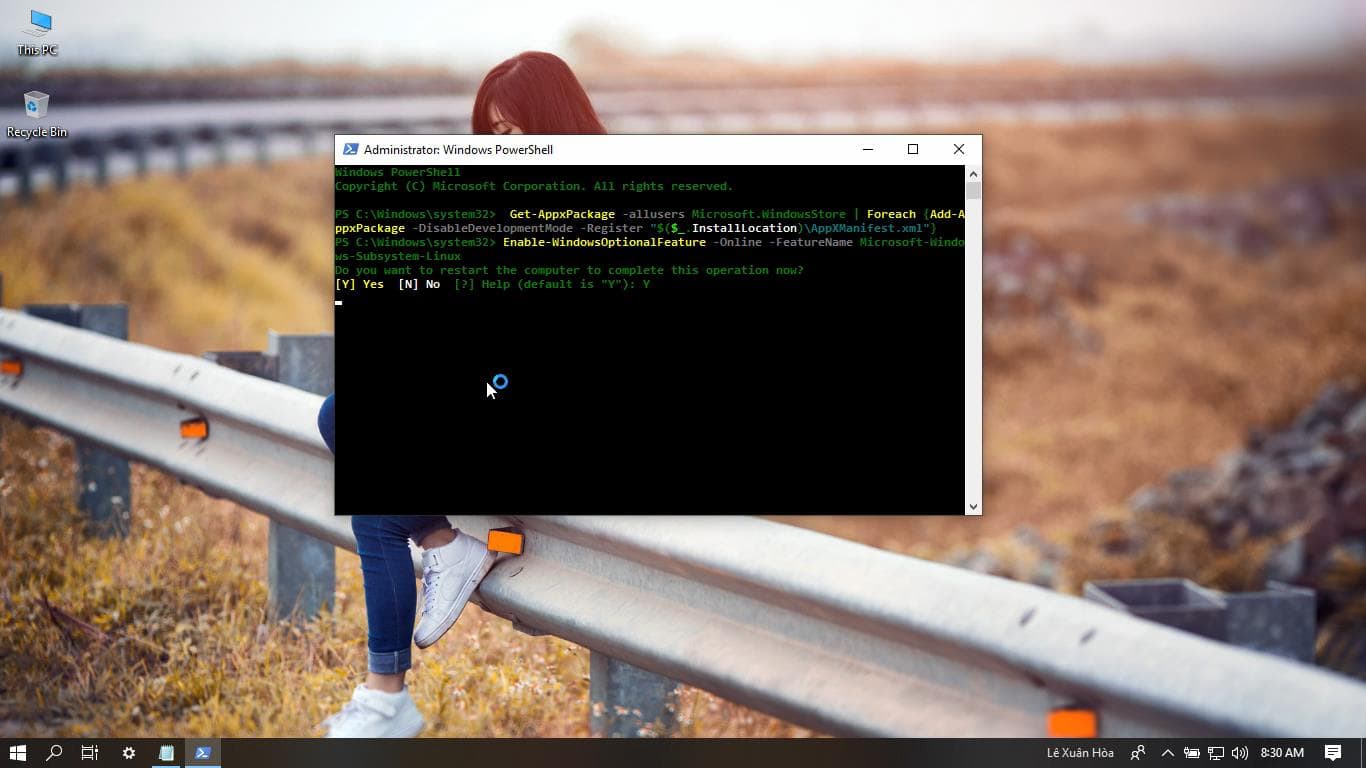Screen dimensions: 1366x768
Task: Switch to the Windows PowerShell taskbar icon
Action: (x=203, y=752)
